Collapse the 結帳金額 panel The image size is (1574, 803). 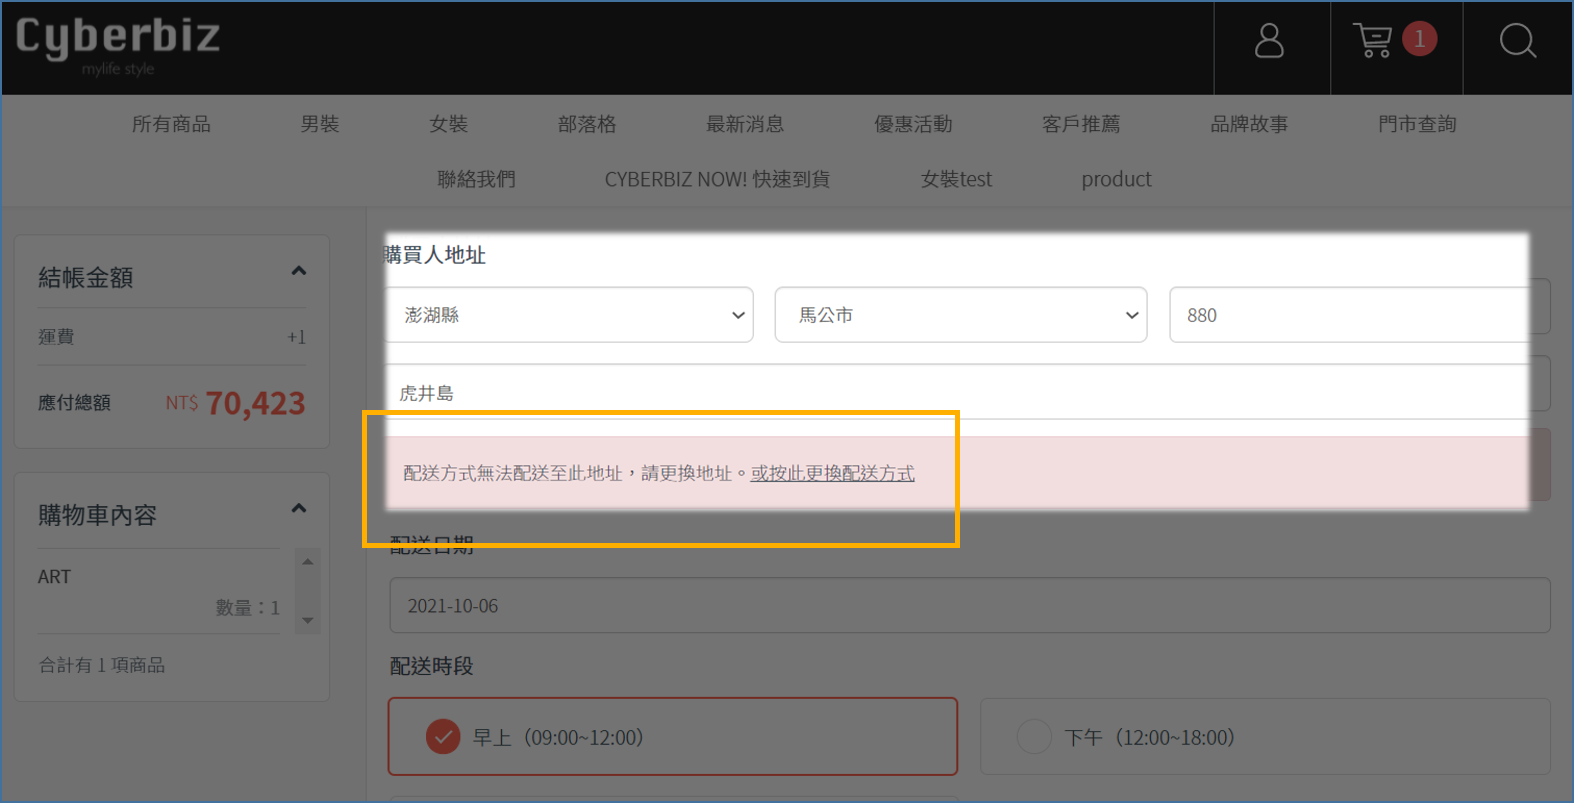pos(298,271)
